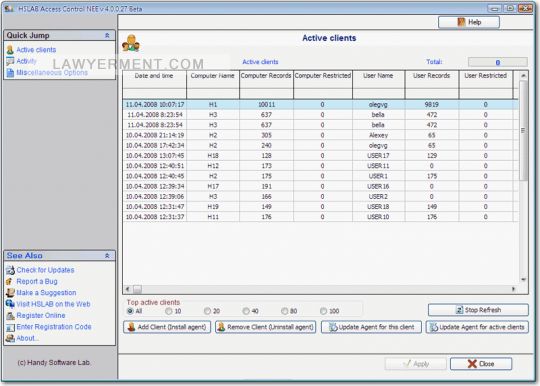Click the Stop Refresh button
540x386 pixels.
coord(478,310)
